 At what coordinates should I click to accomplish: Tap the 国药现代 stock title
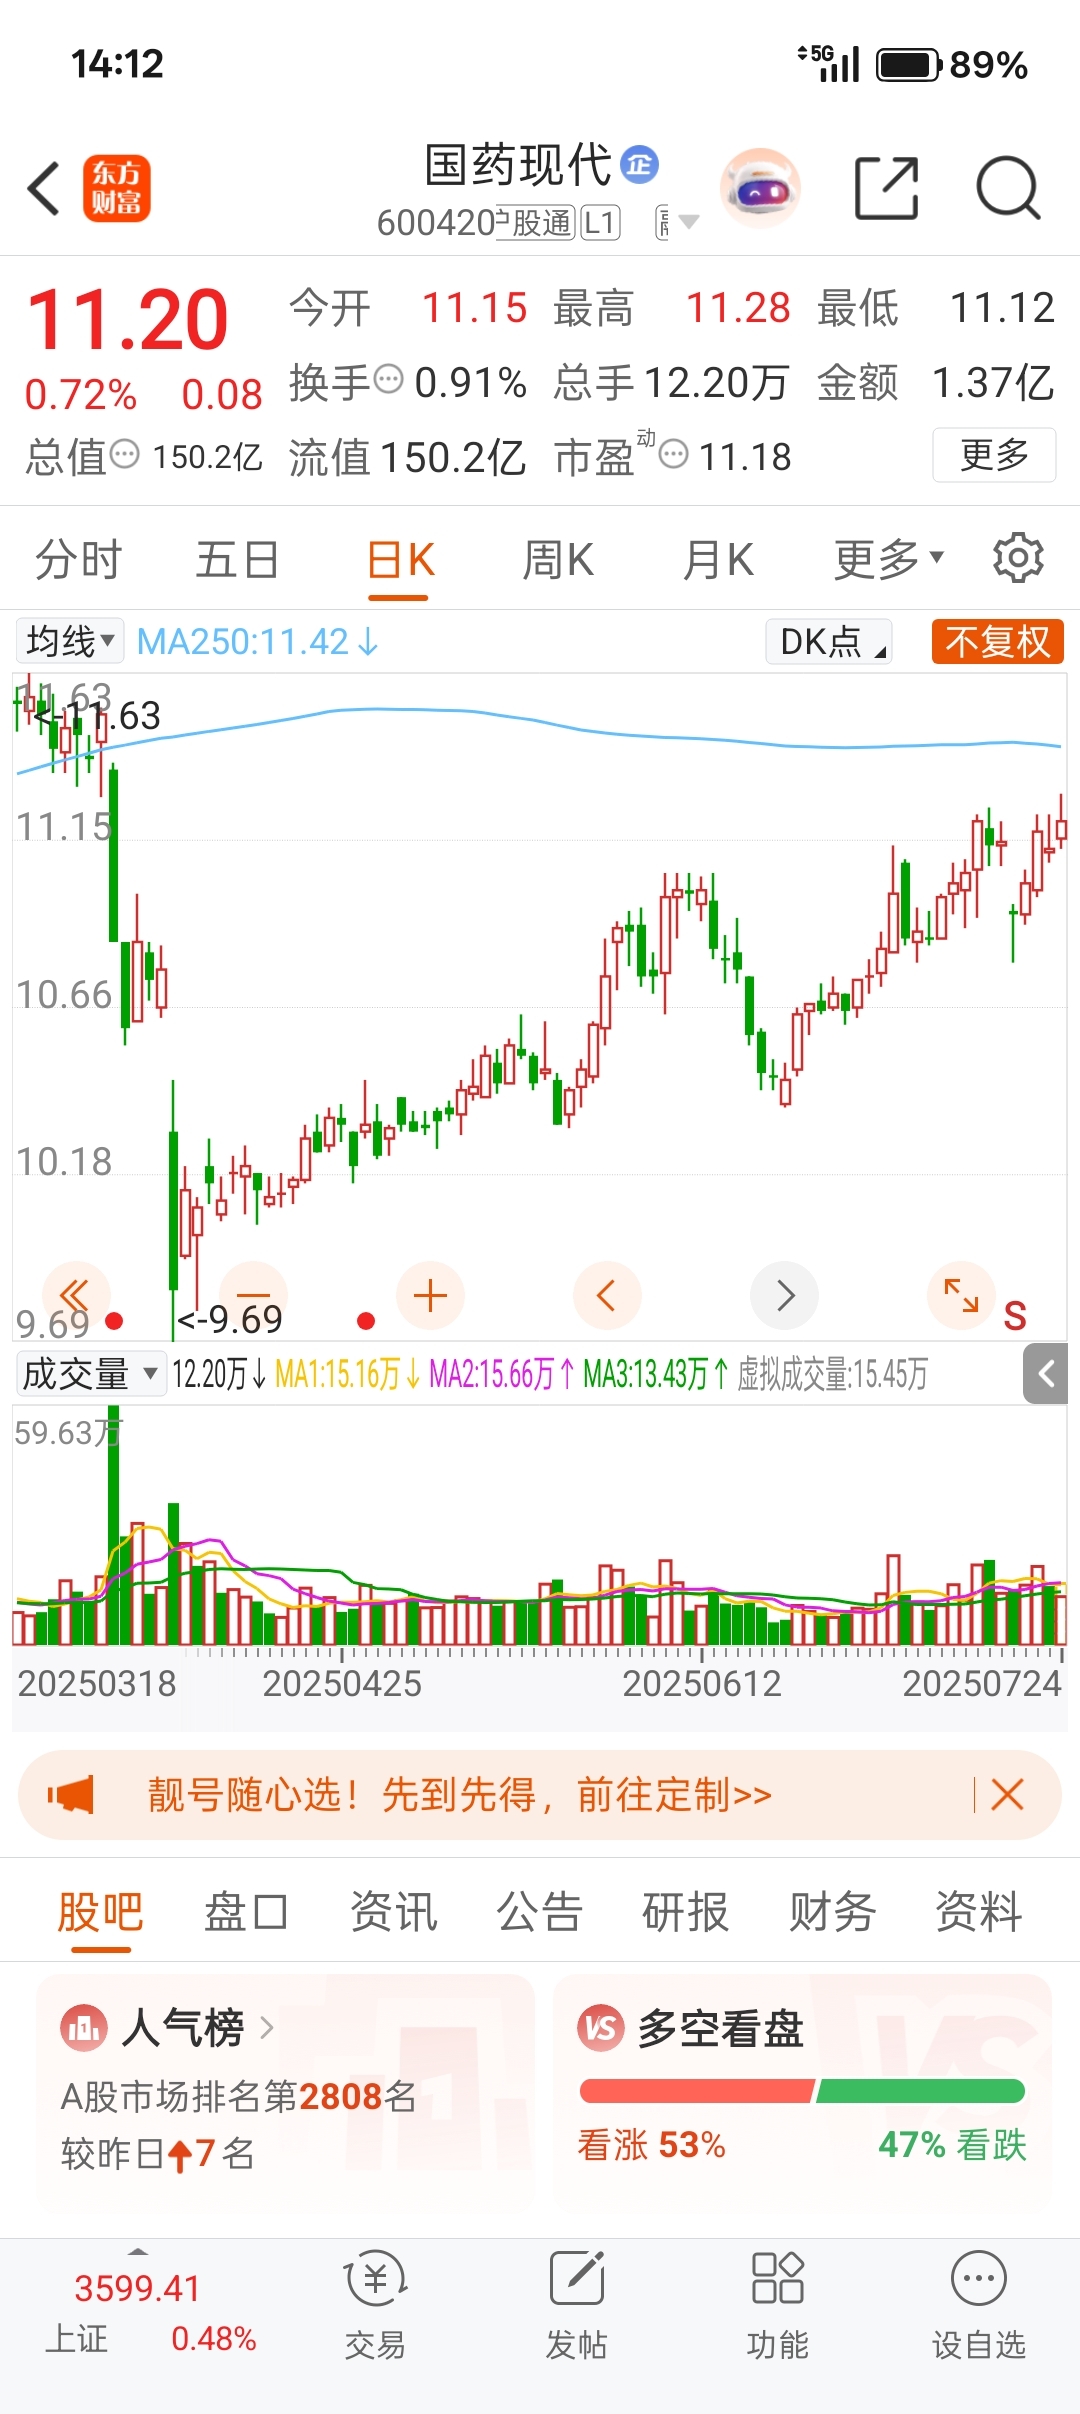click(517, 165)
